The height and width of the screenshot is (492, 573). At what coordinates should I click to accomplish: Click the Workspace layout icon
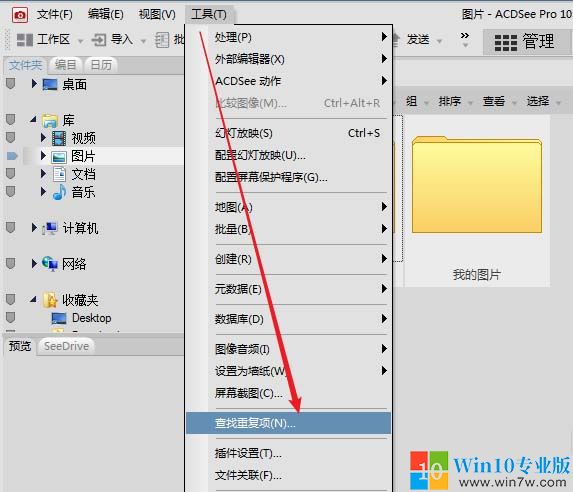[25, 39]
